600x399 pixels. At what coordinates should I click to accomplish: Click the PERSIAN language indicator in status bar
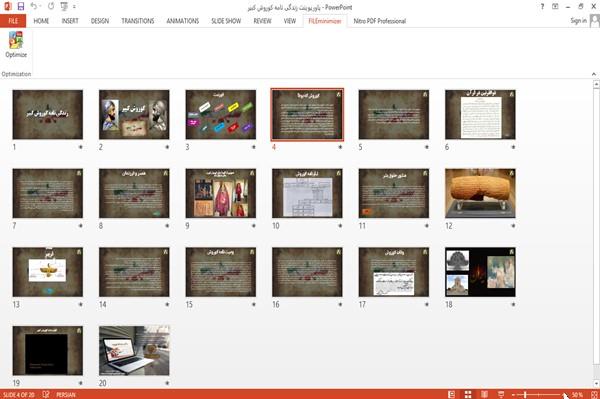click(66, 394)
